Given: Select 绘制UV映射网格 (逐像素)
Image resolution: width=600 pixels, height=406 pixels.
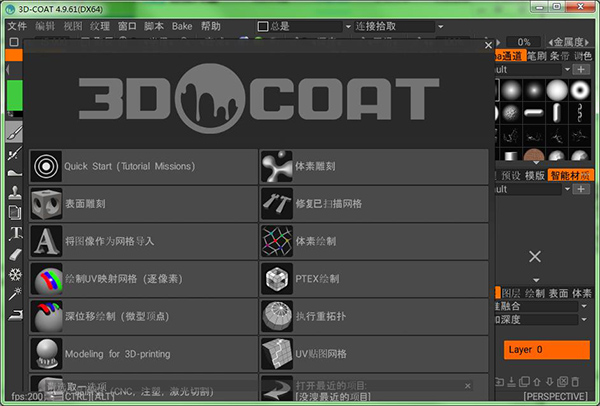Looking at the screenshot, I should click(x=143, y=279).
